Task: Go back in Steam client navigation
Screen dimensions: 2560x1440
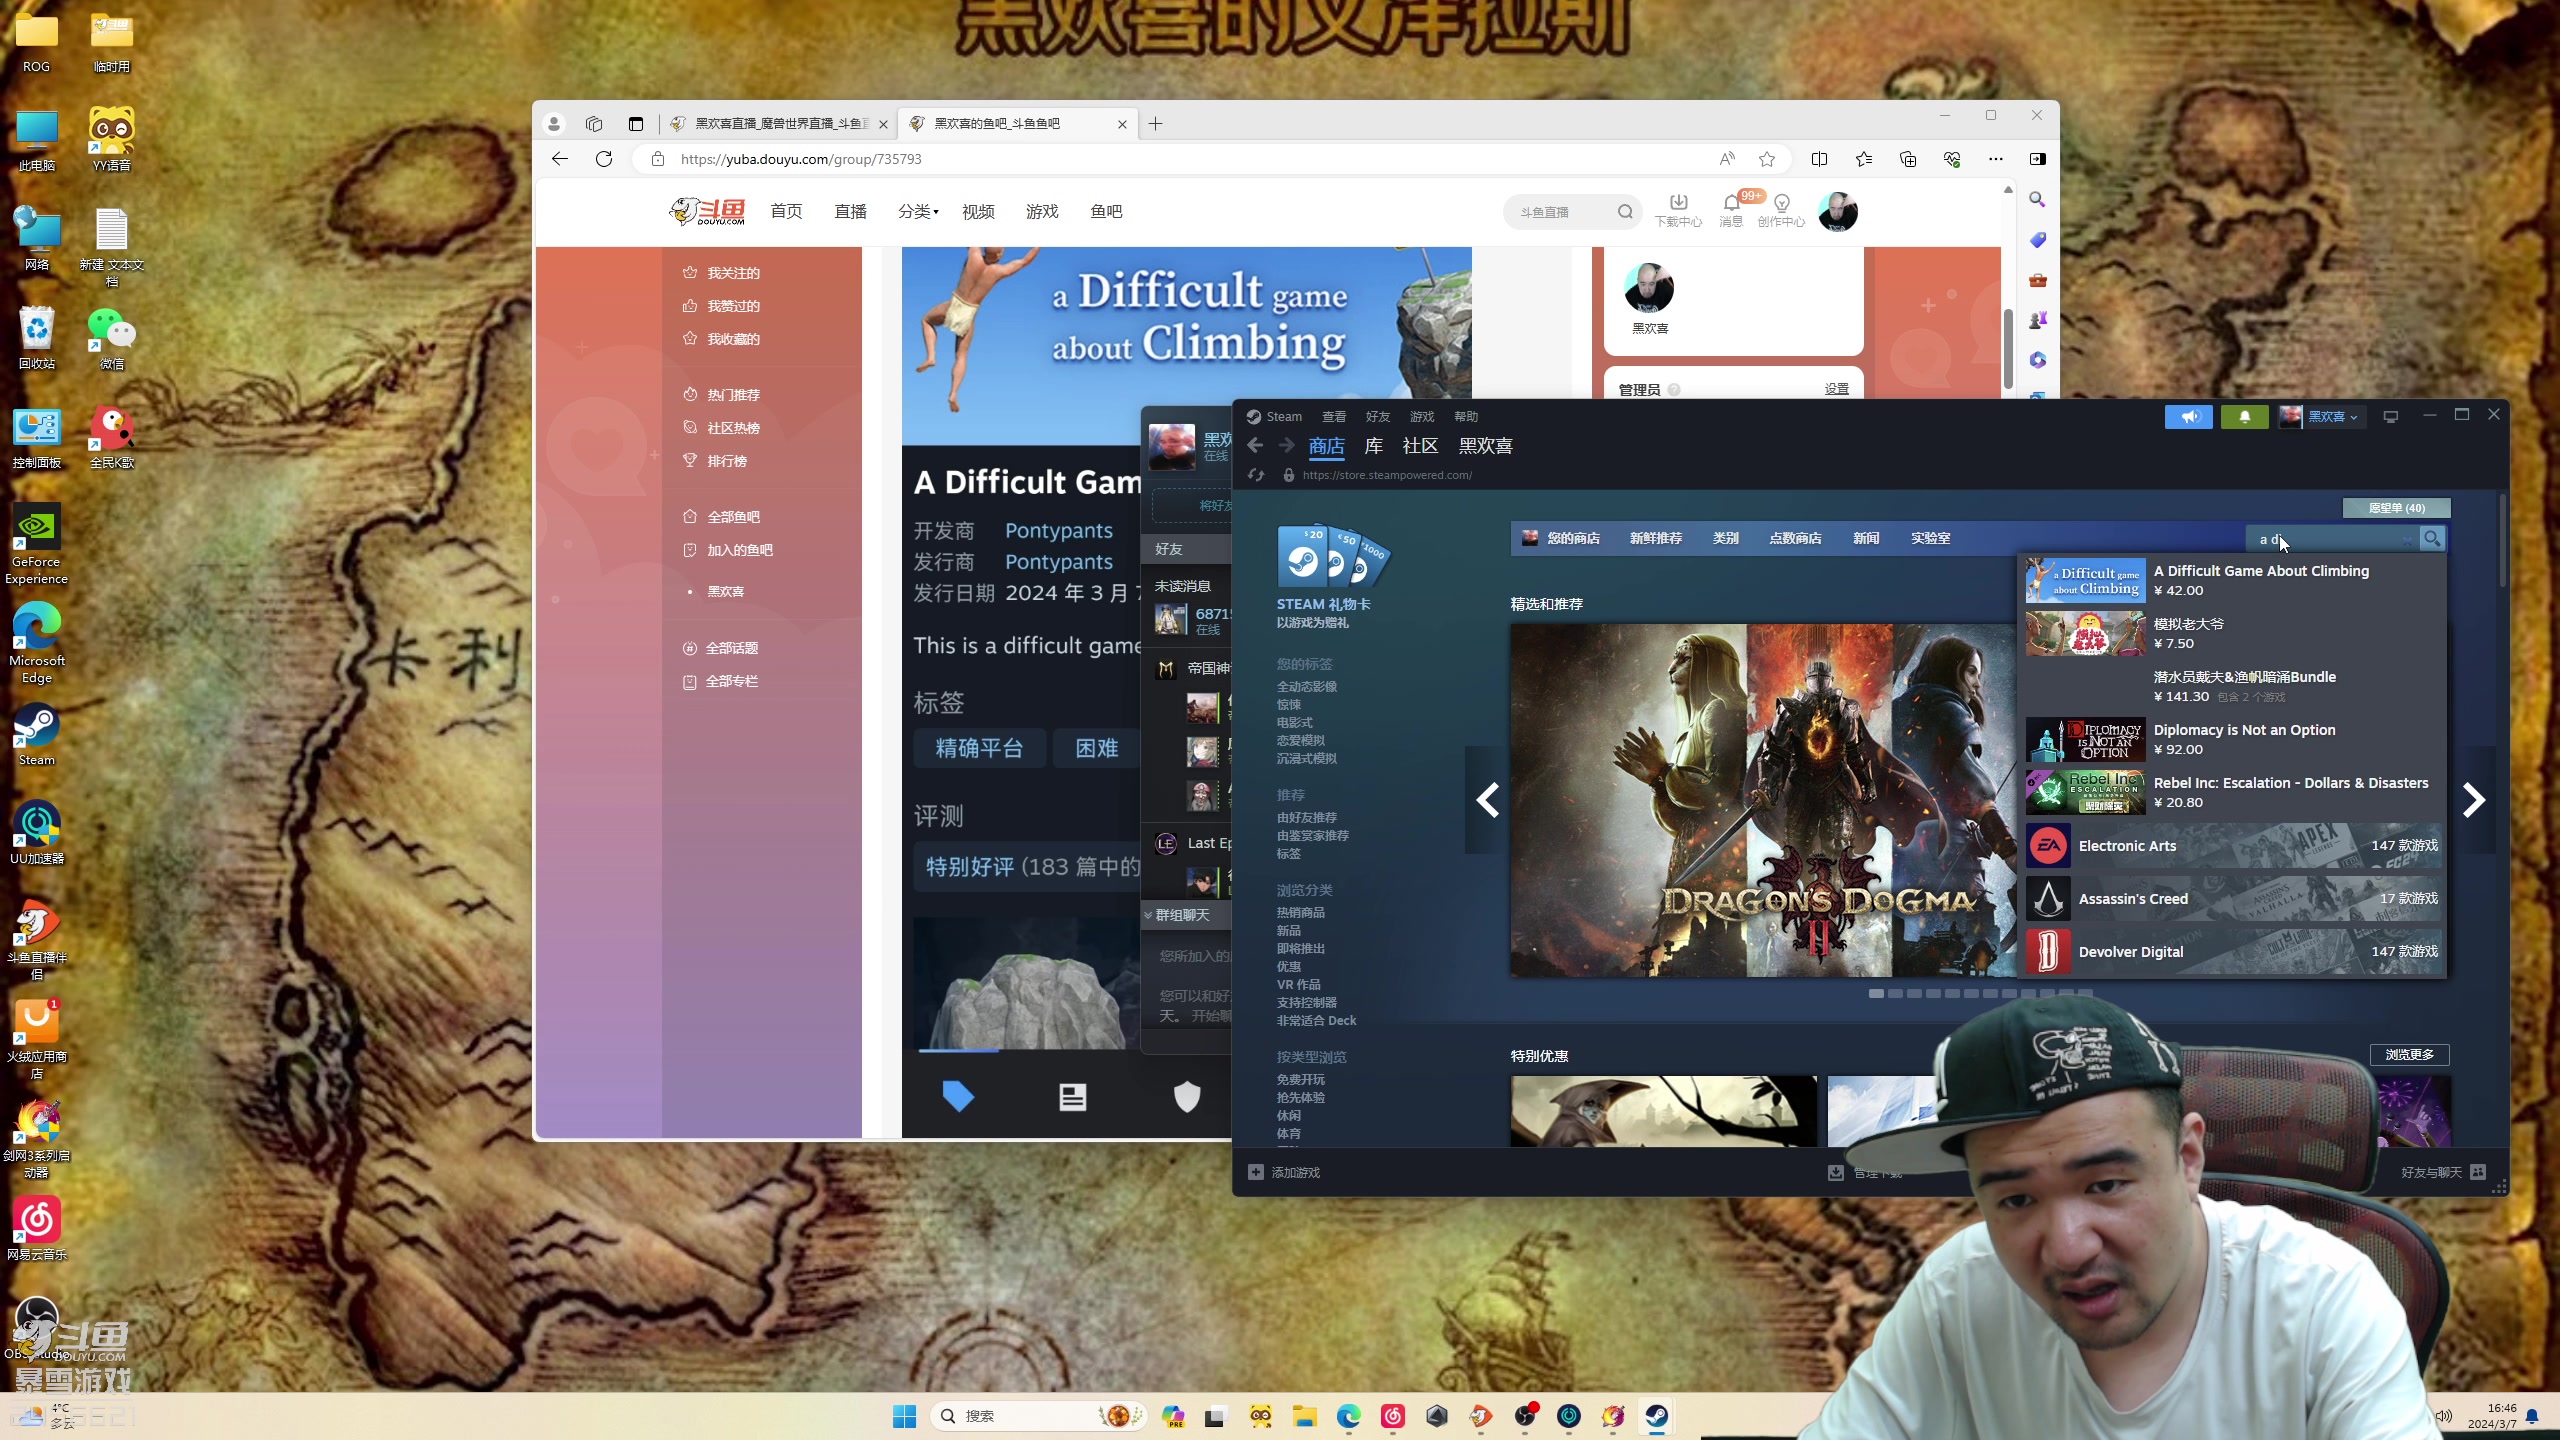Action: 1255,446
